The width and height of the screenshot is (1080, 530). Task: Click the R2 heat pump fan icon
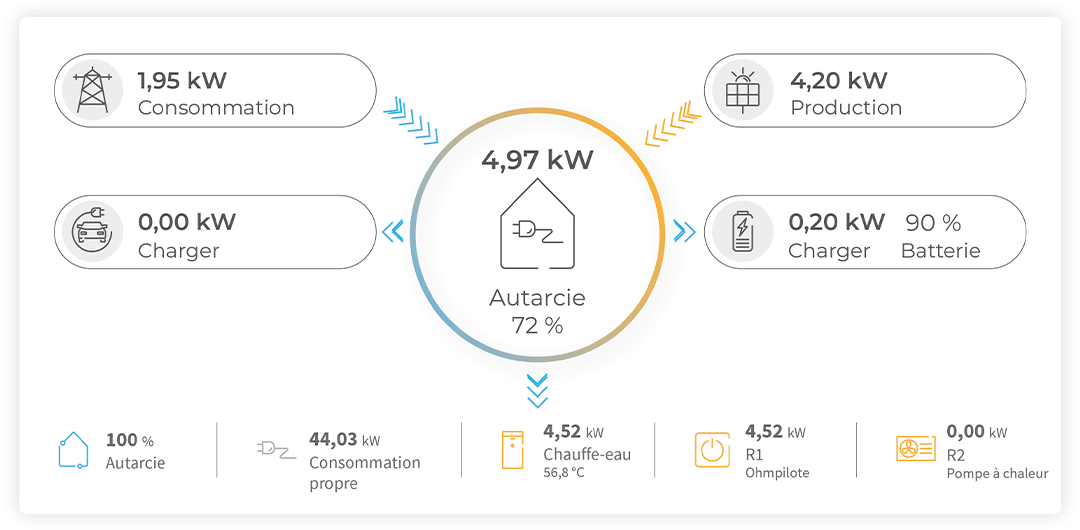point(916,449)
